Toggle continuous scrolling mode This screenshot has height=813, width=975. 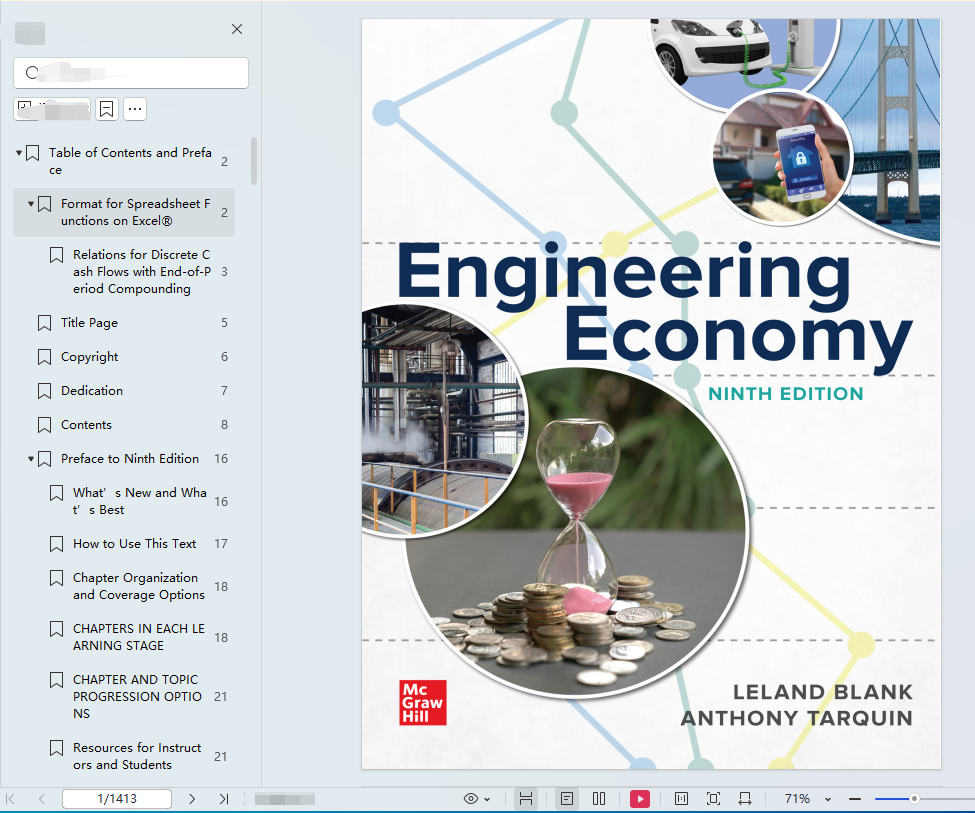coord(526,799)
